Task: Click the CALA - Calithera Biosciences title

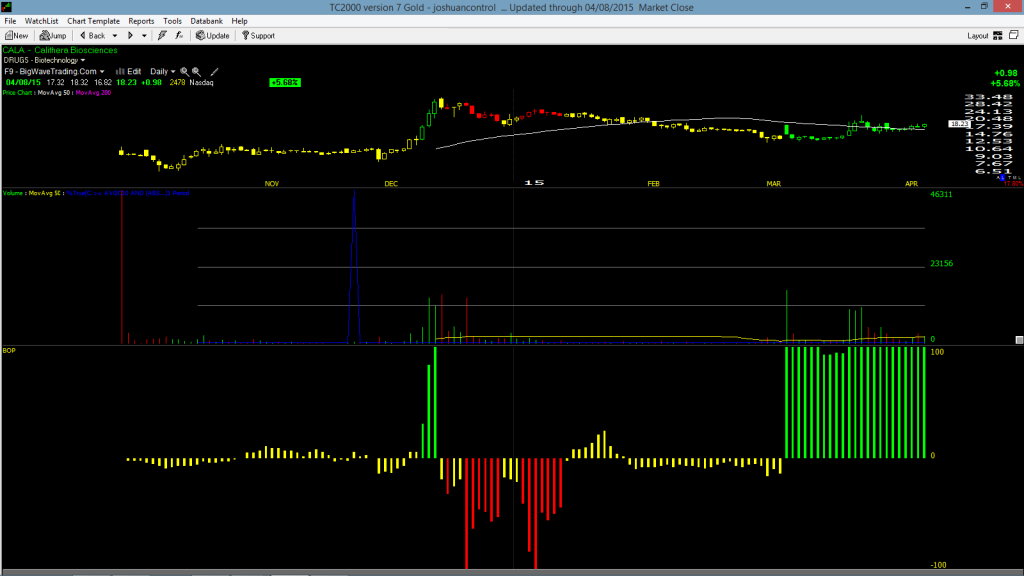Action: coord(60,50)
